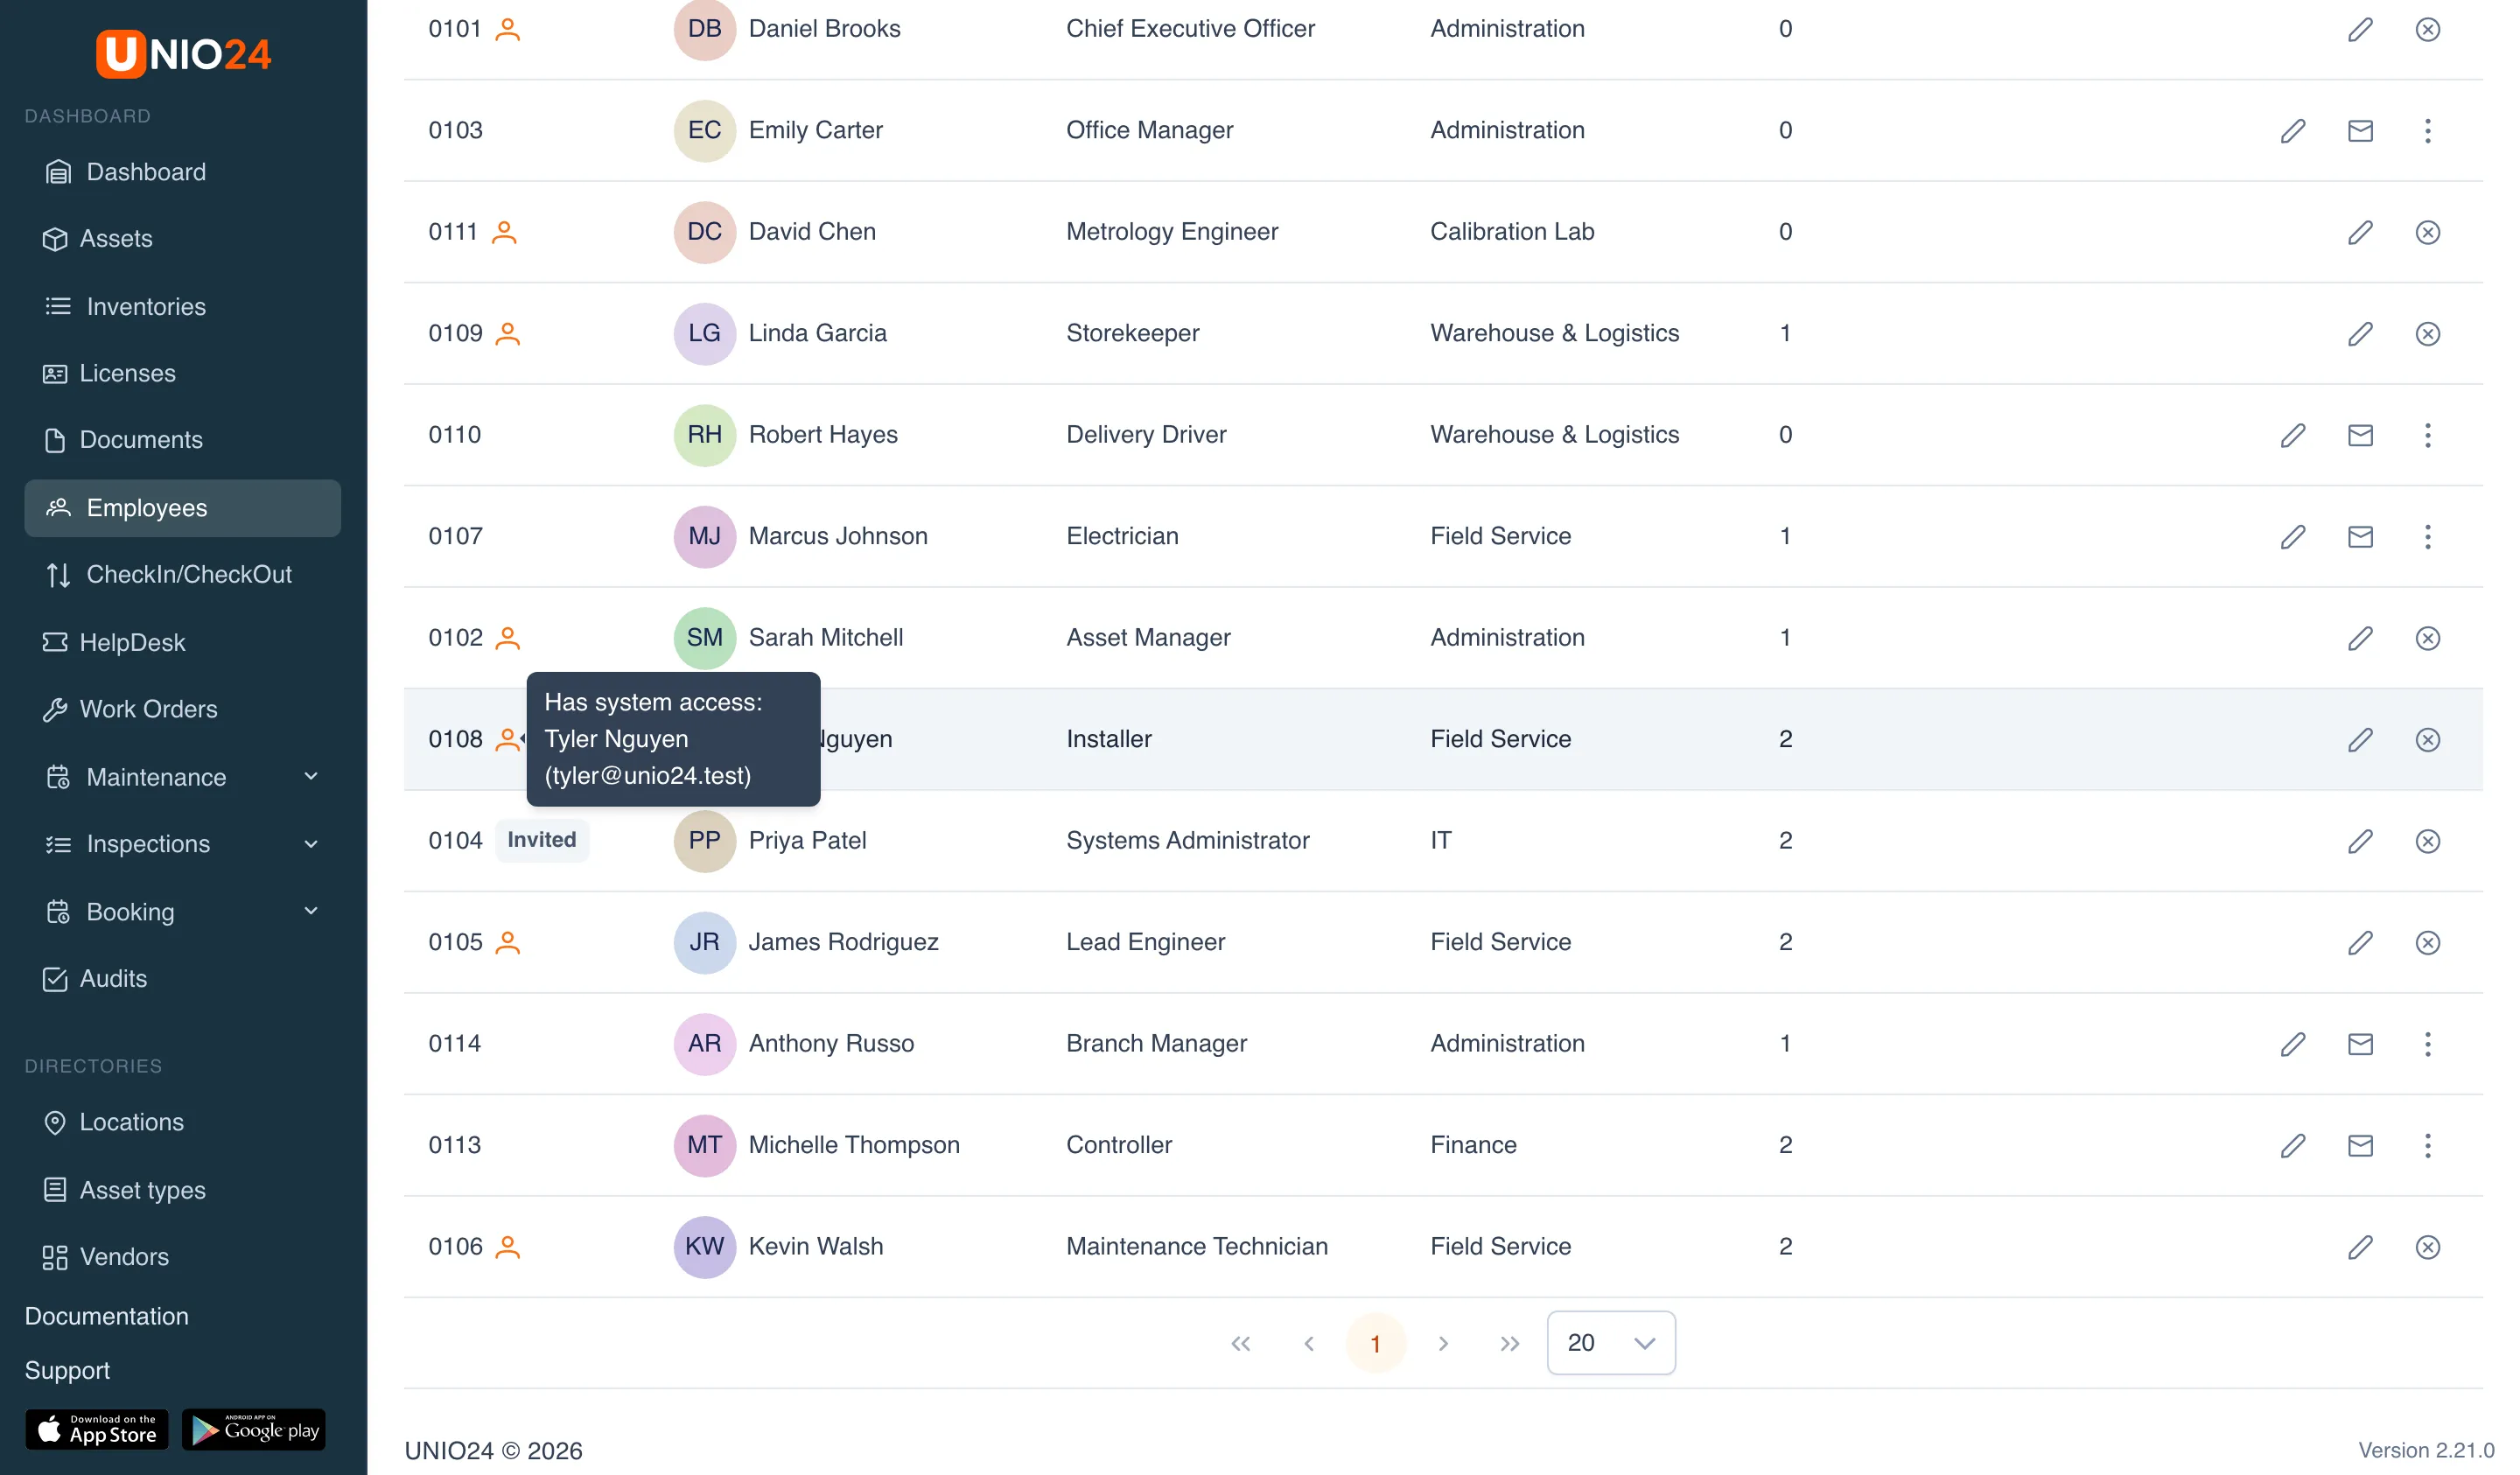Open more options for Robert Hayes
The height and width of the screenshot is (1475, 2520).
point(2427,435)
